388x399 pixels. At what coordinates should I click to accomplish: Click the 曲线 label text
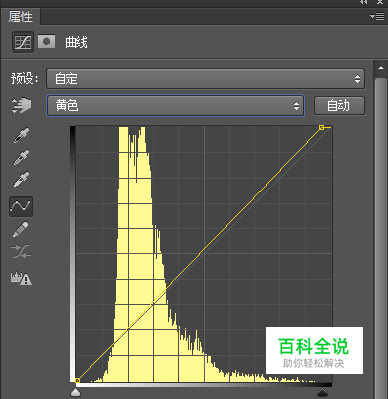click(76, 42)
